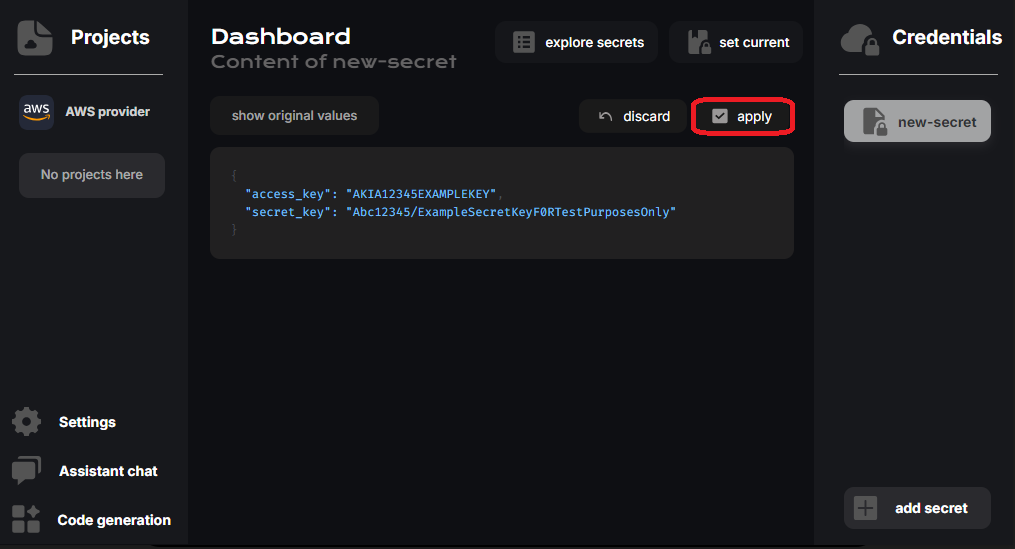Click the Assistant chat bubble icon
Screen dimensions: 1015x549
27,471
